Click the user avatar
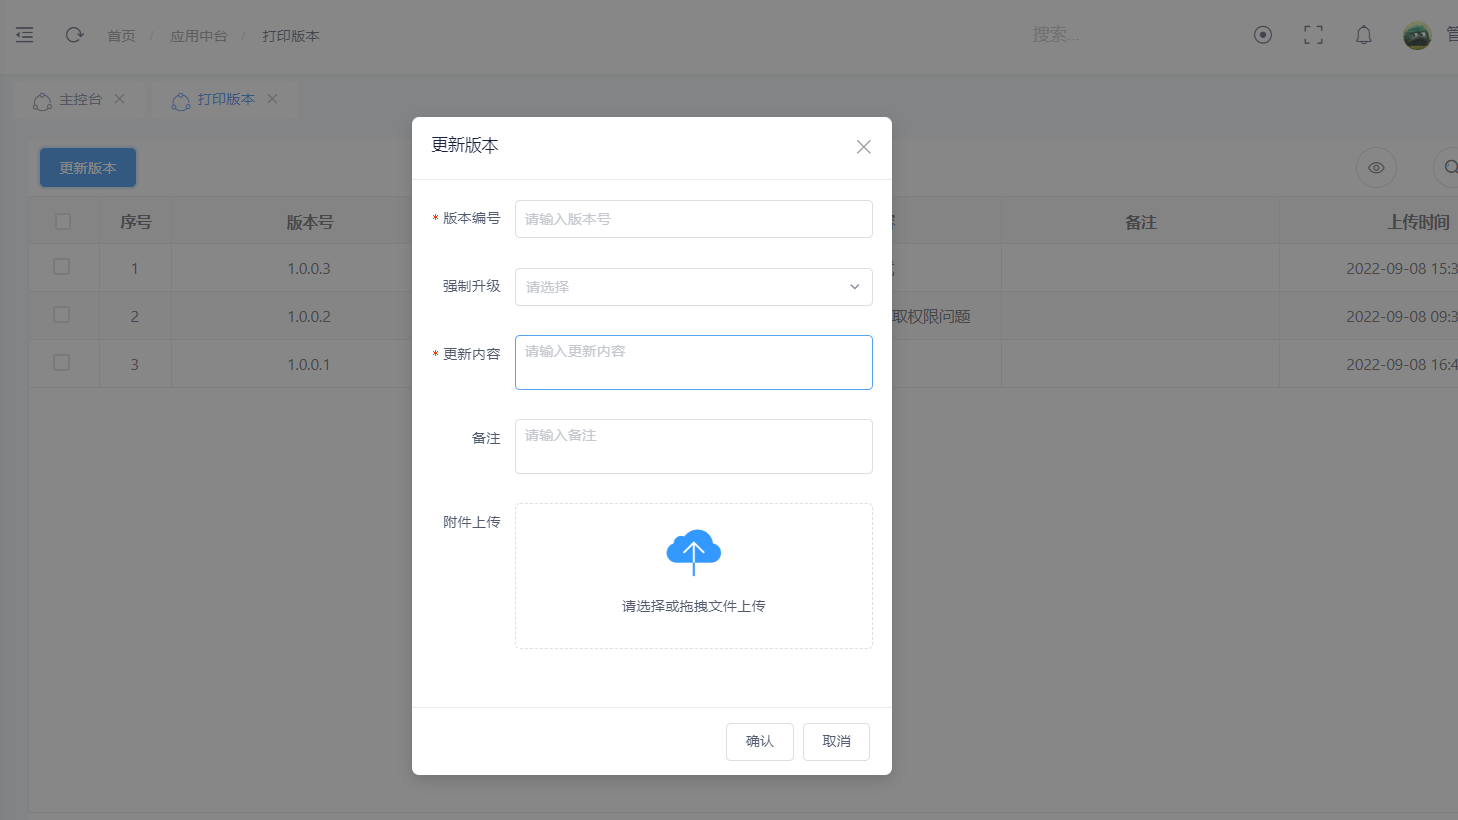 click(1417, 35)
